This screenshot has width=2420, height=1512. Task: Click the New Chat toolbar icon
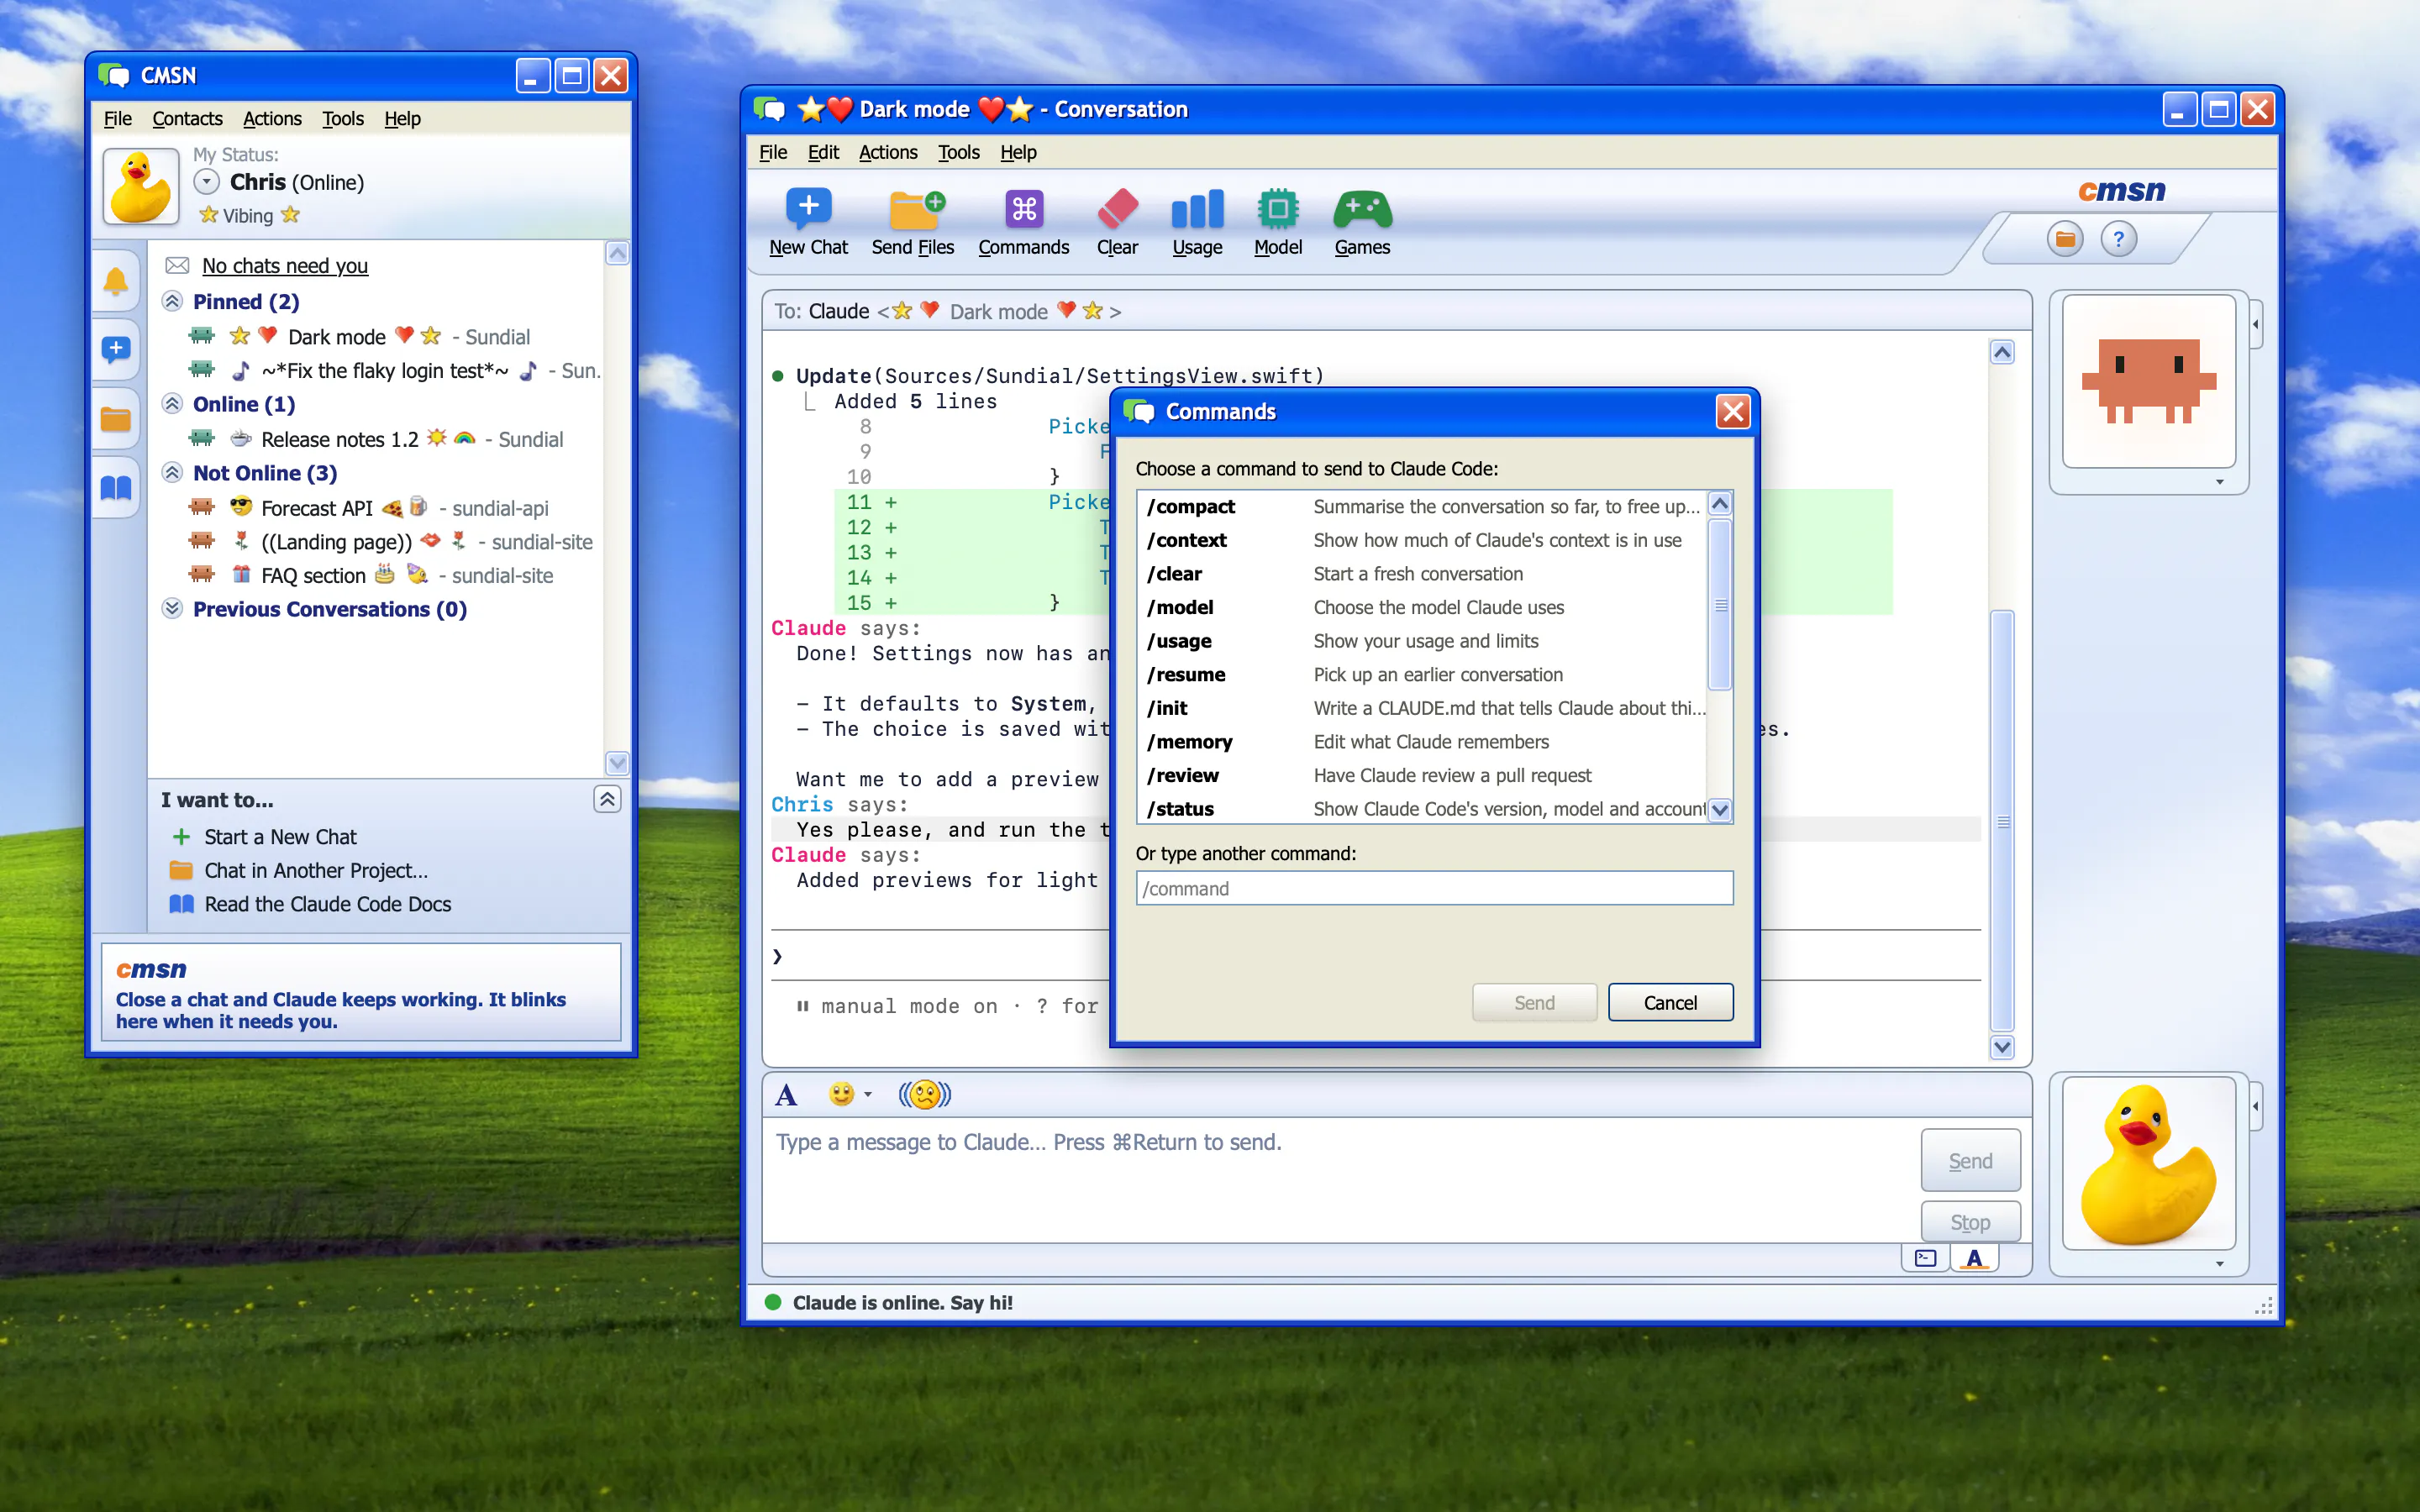click(x=808, y=210)
